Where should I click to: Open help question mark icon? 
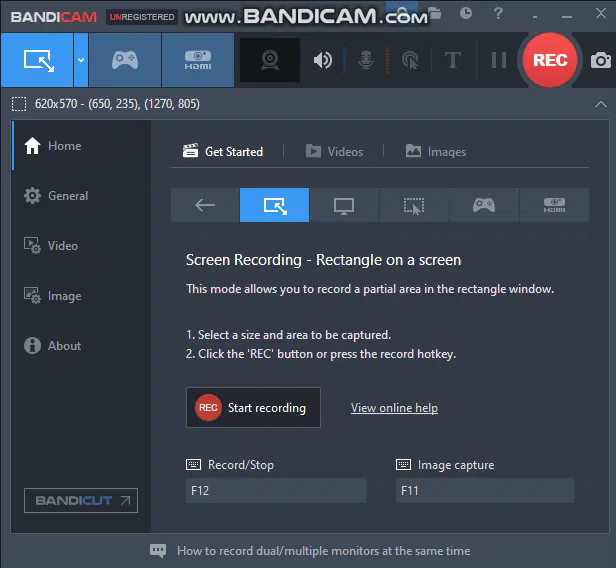(498, 13)
